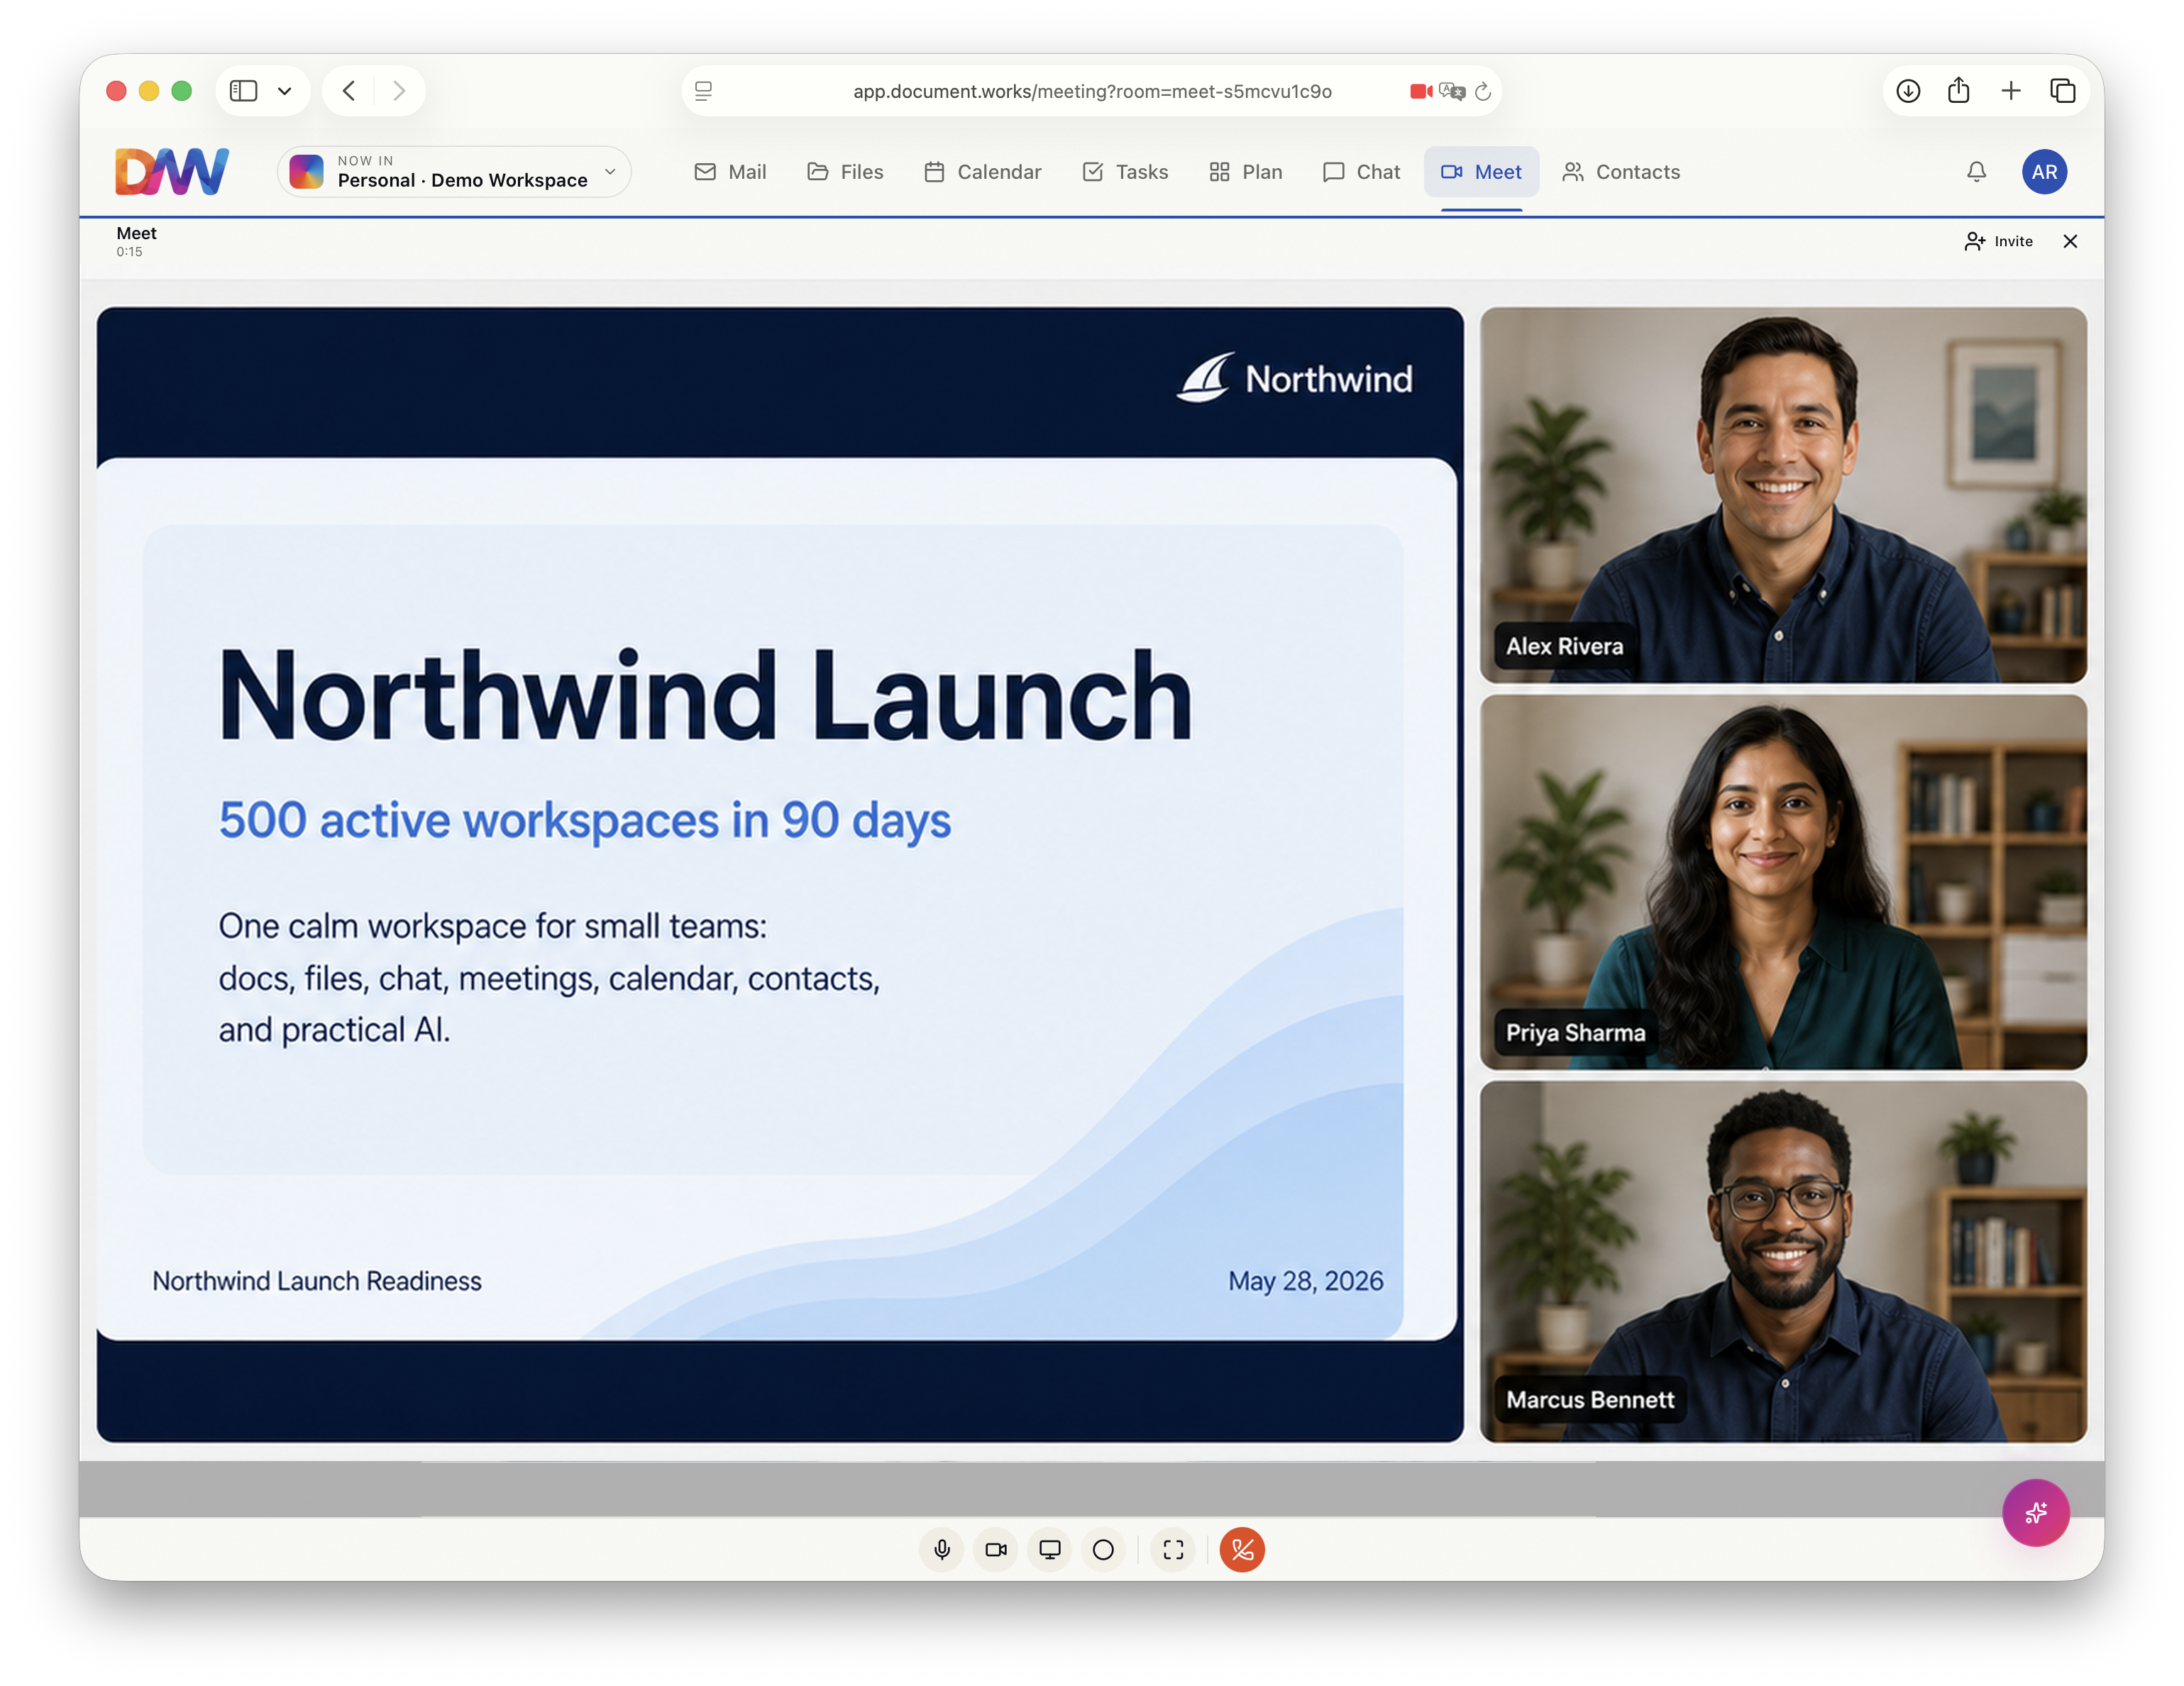Select Priya Sharma's video tile

click(x=1783, y=882)
